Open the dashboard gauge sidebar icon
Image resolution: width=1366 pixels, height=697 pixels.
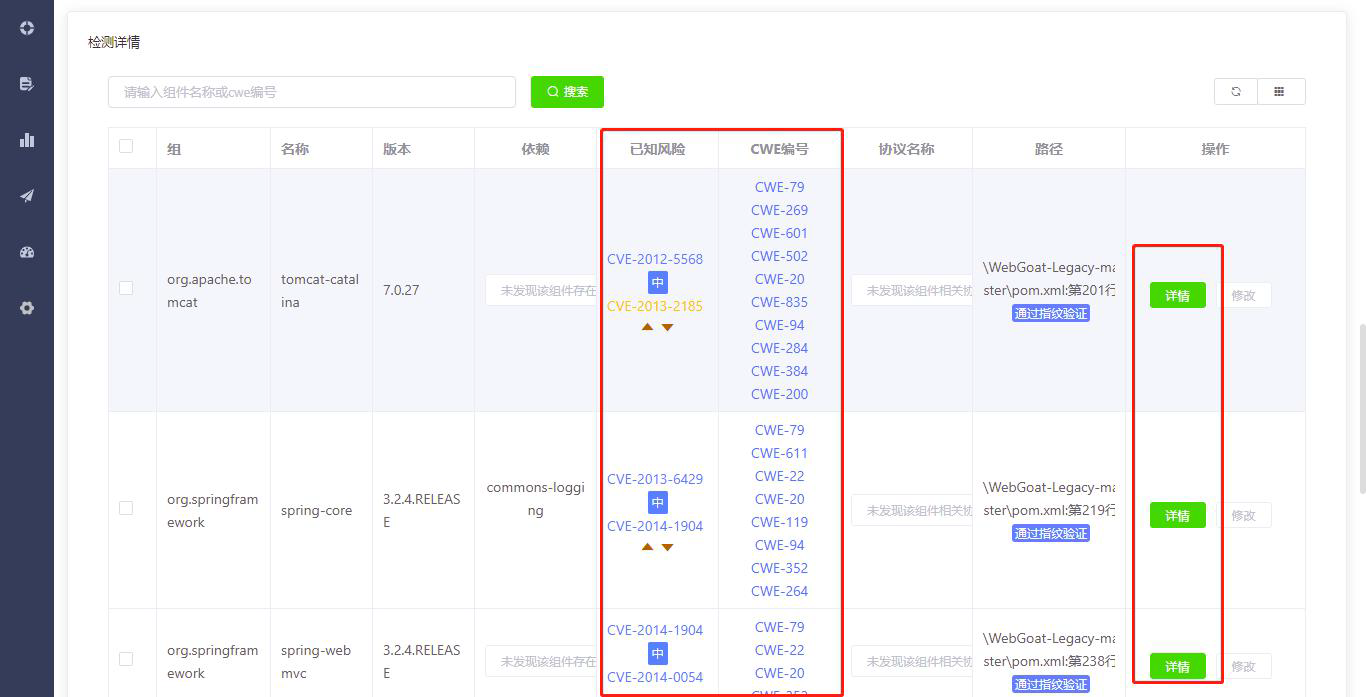point(27,252)
